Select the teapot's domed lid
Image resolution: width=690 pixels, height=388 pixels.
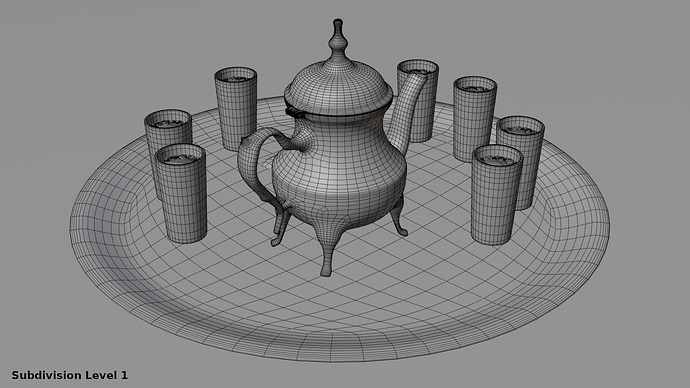point(338,89)
